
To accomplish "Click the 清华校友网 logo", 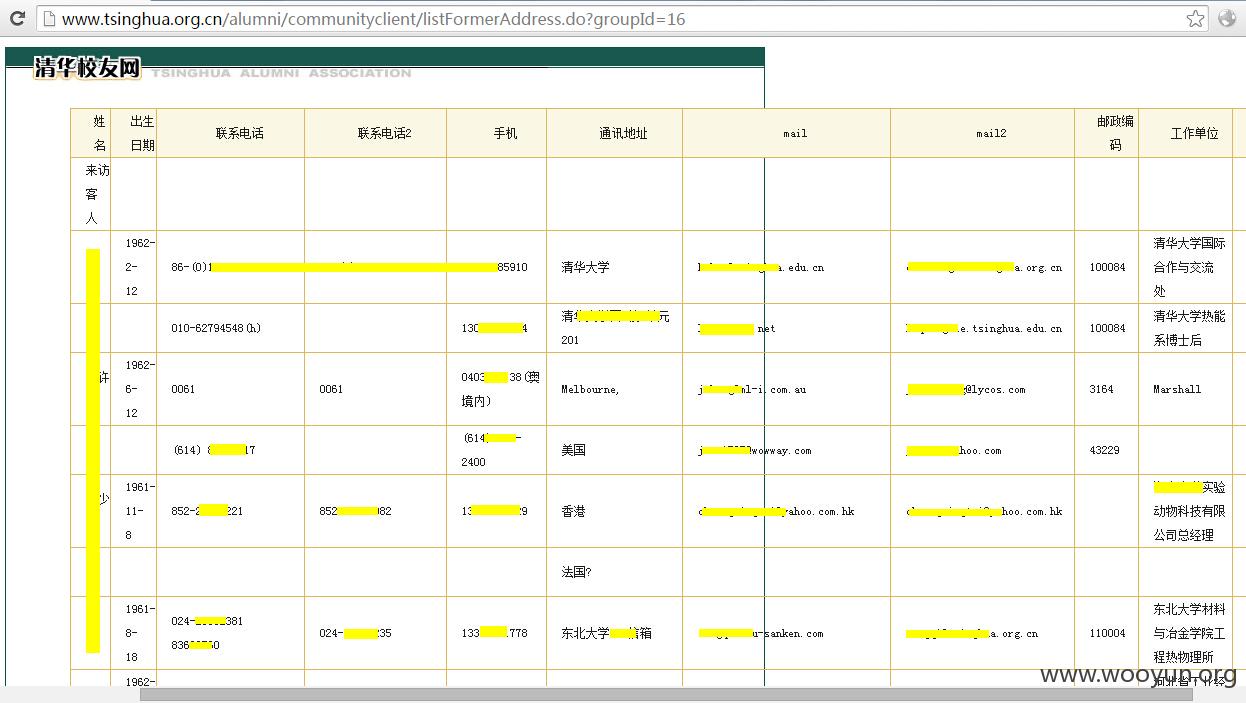I will [87, 68].
